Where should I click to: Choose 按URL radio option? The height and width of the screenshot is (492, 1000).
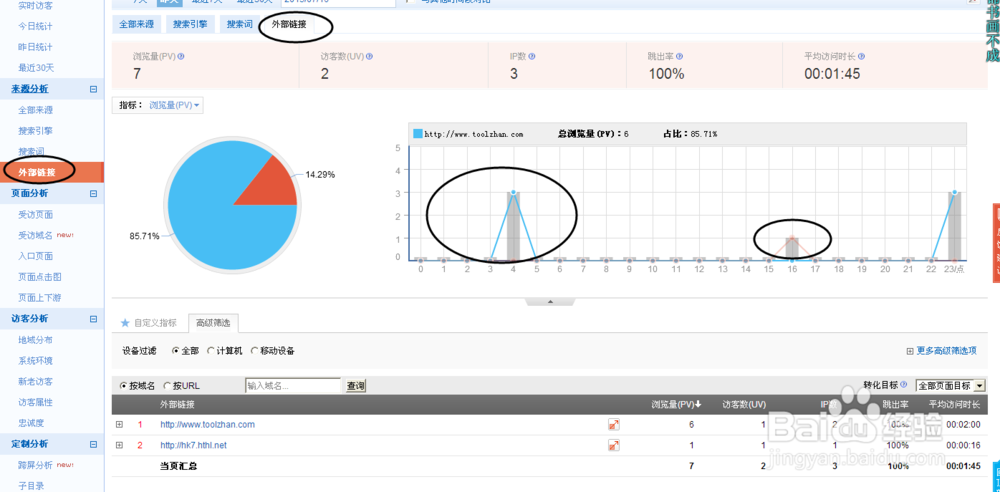click(x=167, y=386)
